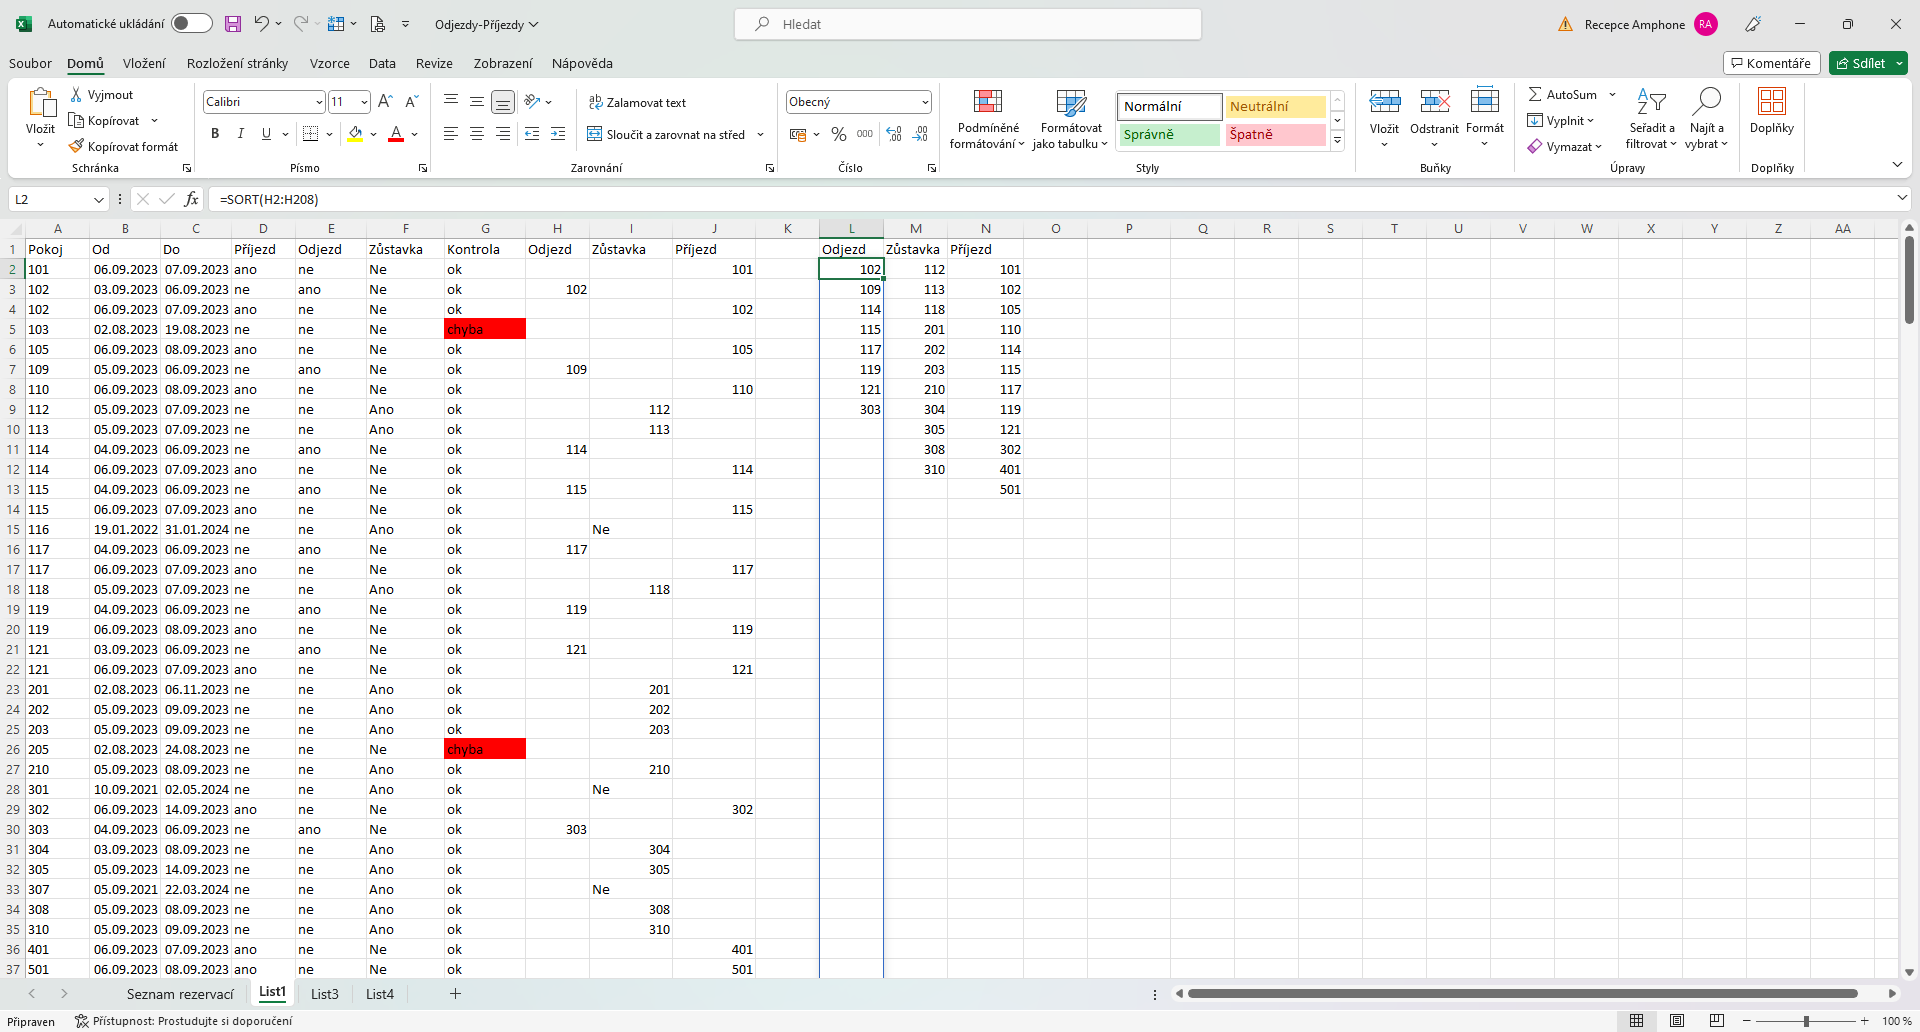Switch to Page Break Preview view

pos(1717,1021)
